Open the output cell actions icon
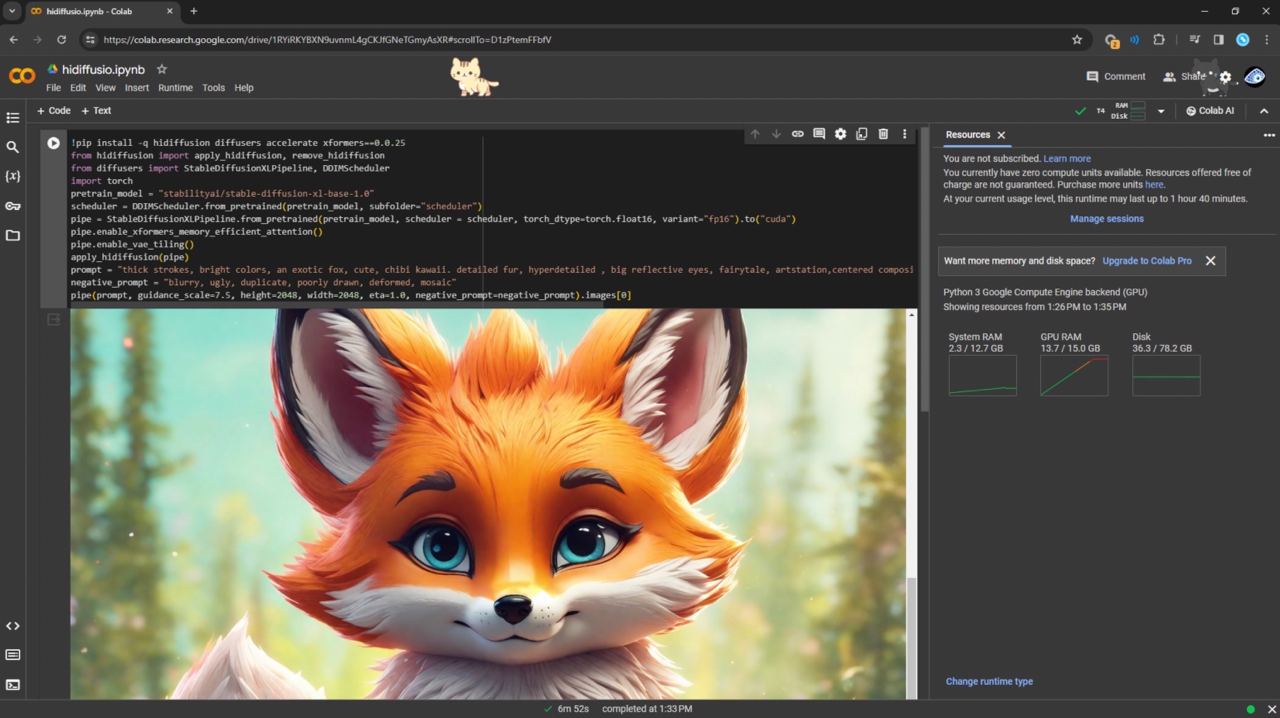 54,319
